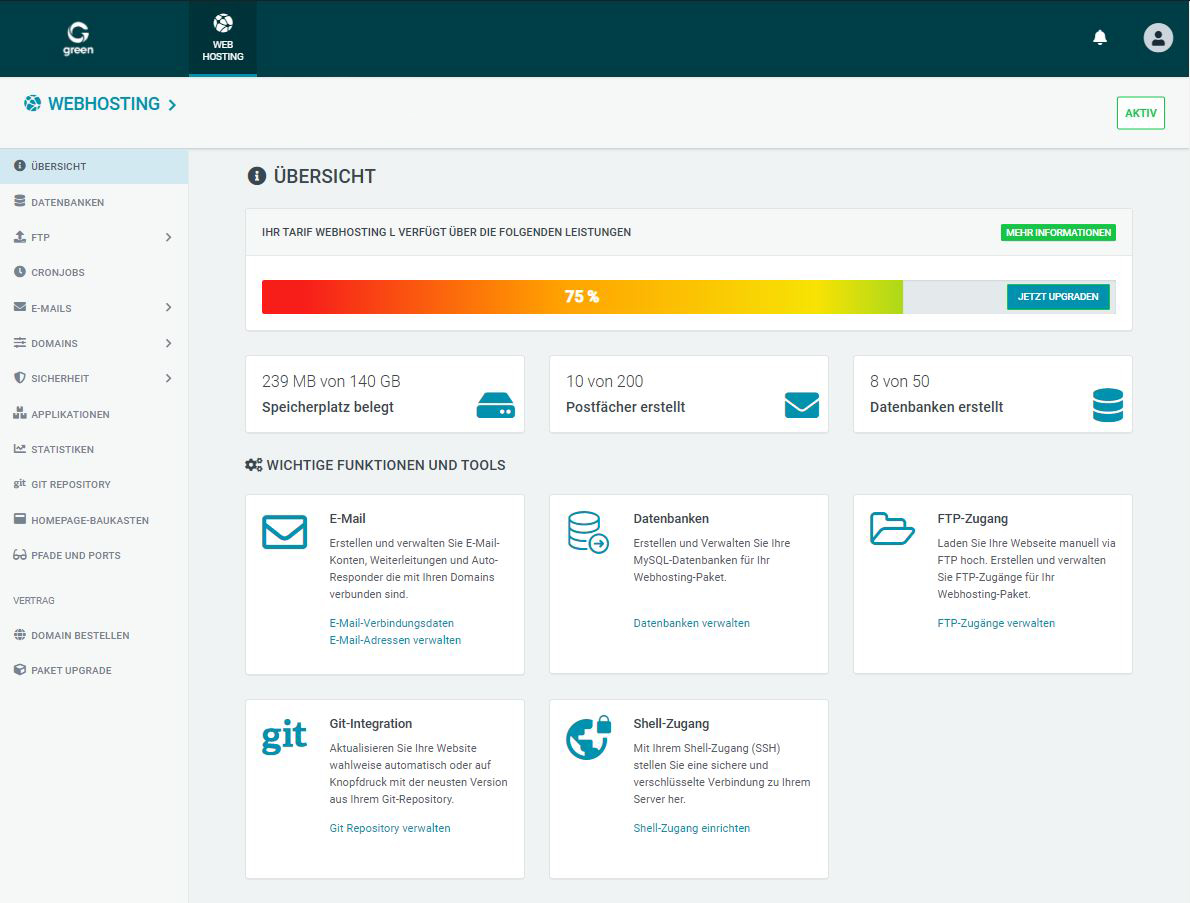This screenshot has height=903, width=1190.
Task: Click the green logo in header
Action: pyautogui.click(x=78, y=38)
